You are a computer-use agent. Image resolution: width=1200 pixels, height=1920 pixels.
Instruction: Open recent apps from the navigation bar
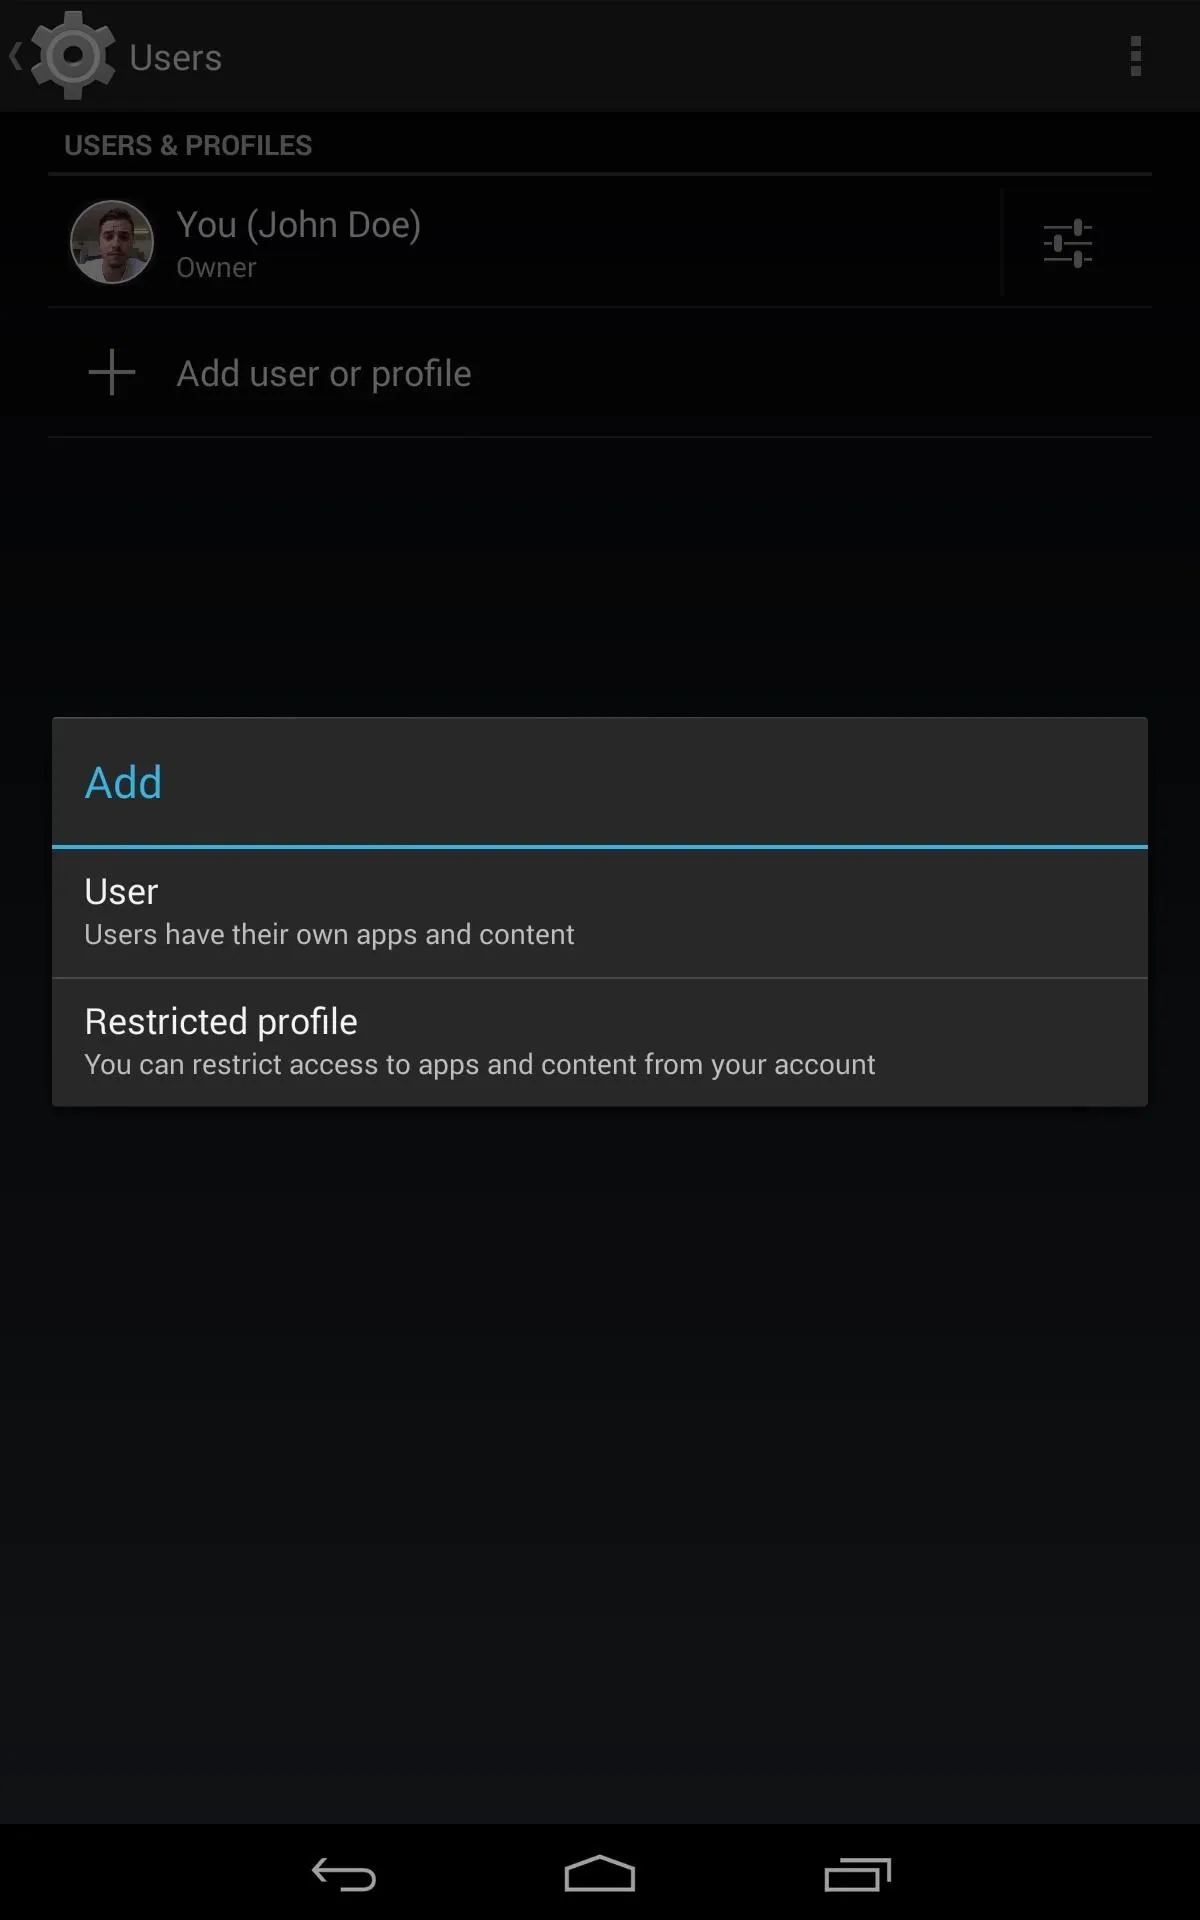857,1874
